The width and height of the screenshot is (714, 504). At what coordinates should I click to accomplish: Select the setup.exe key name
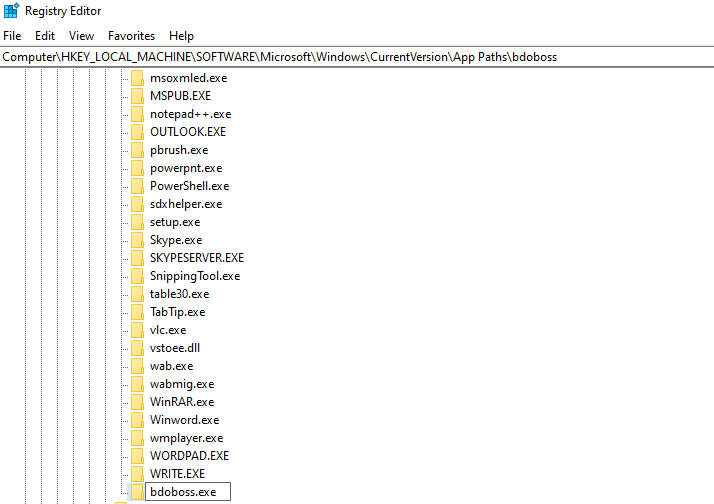(175, 222)
